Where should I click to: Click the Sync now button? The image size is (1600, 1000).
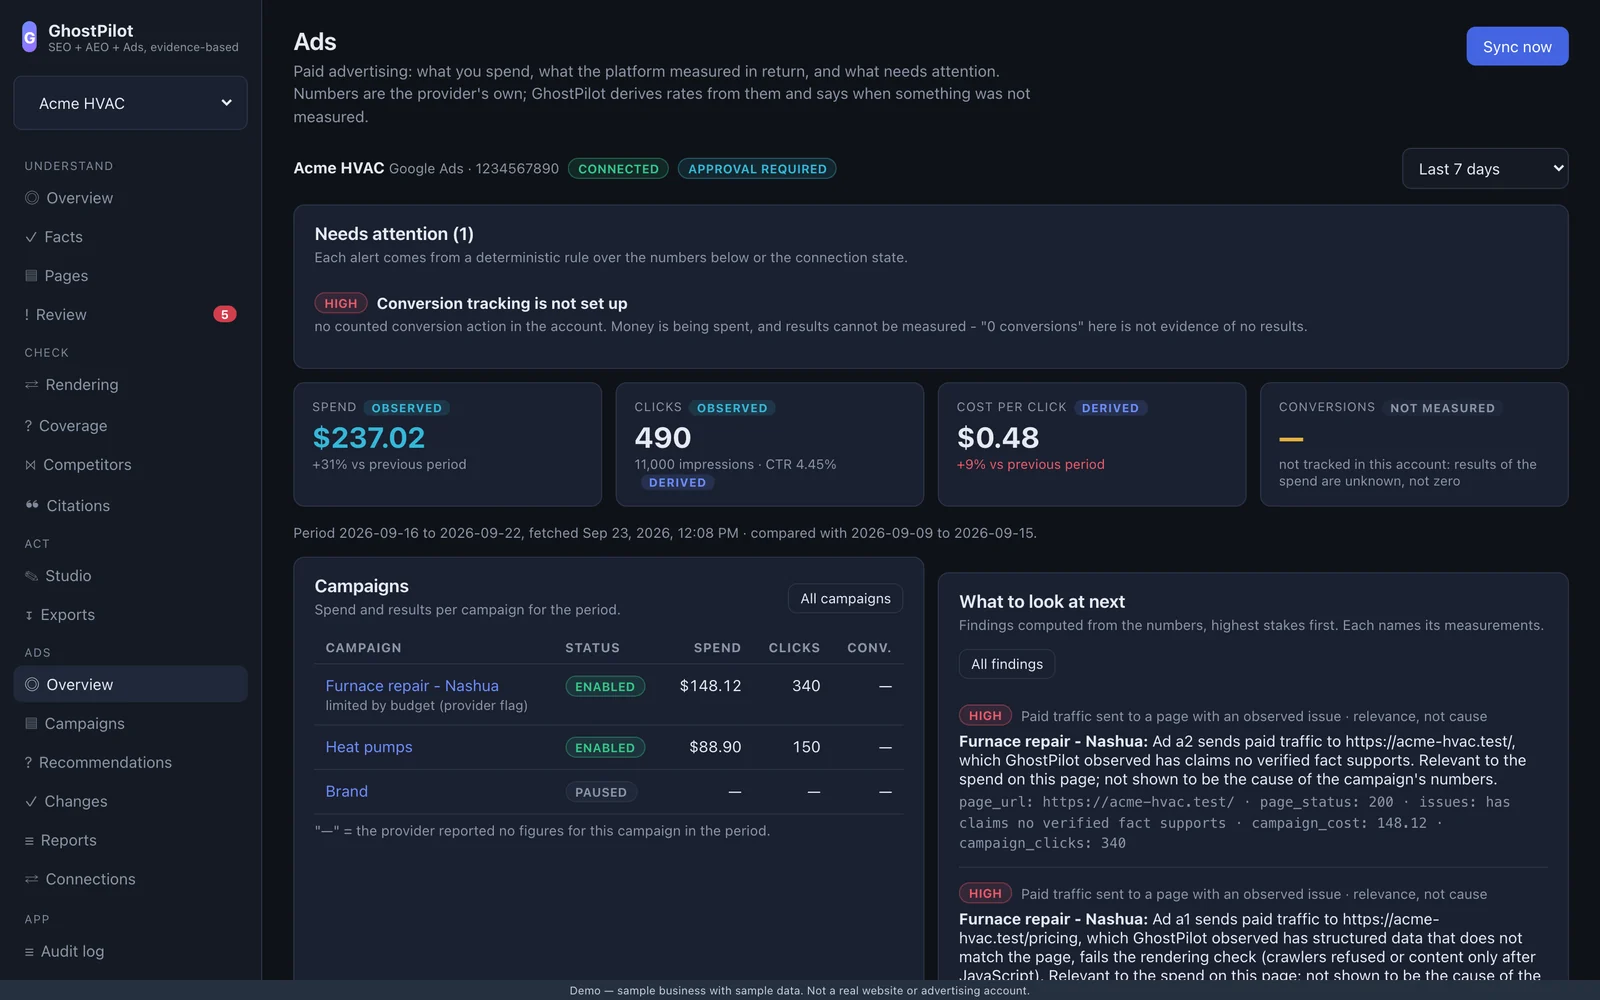point(1517,46)
